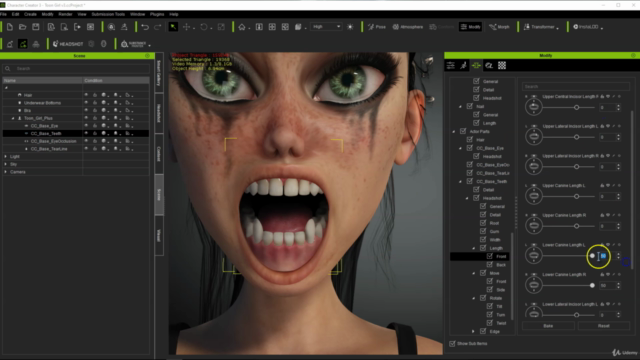Click the Bake button
This screenshot has width=640, height=360.
548,326
